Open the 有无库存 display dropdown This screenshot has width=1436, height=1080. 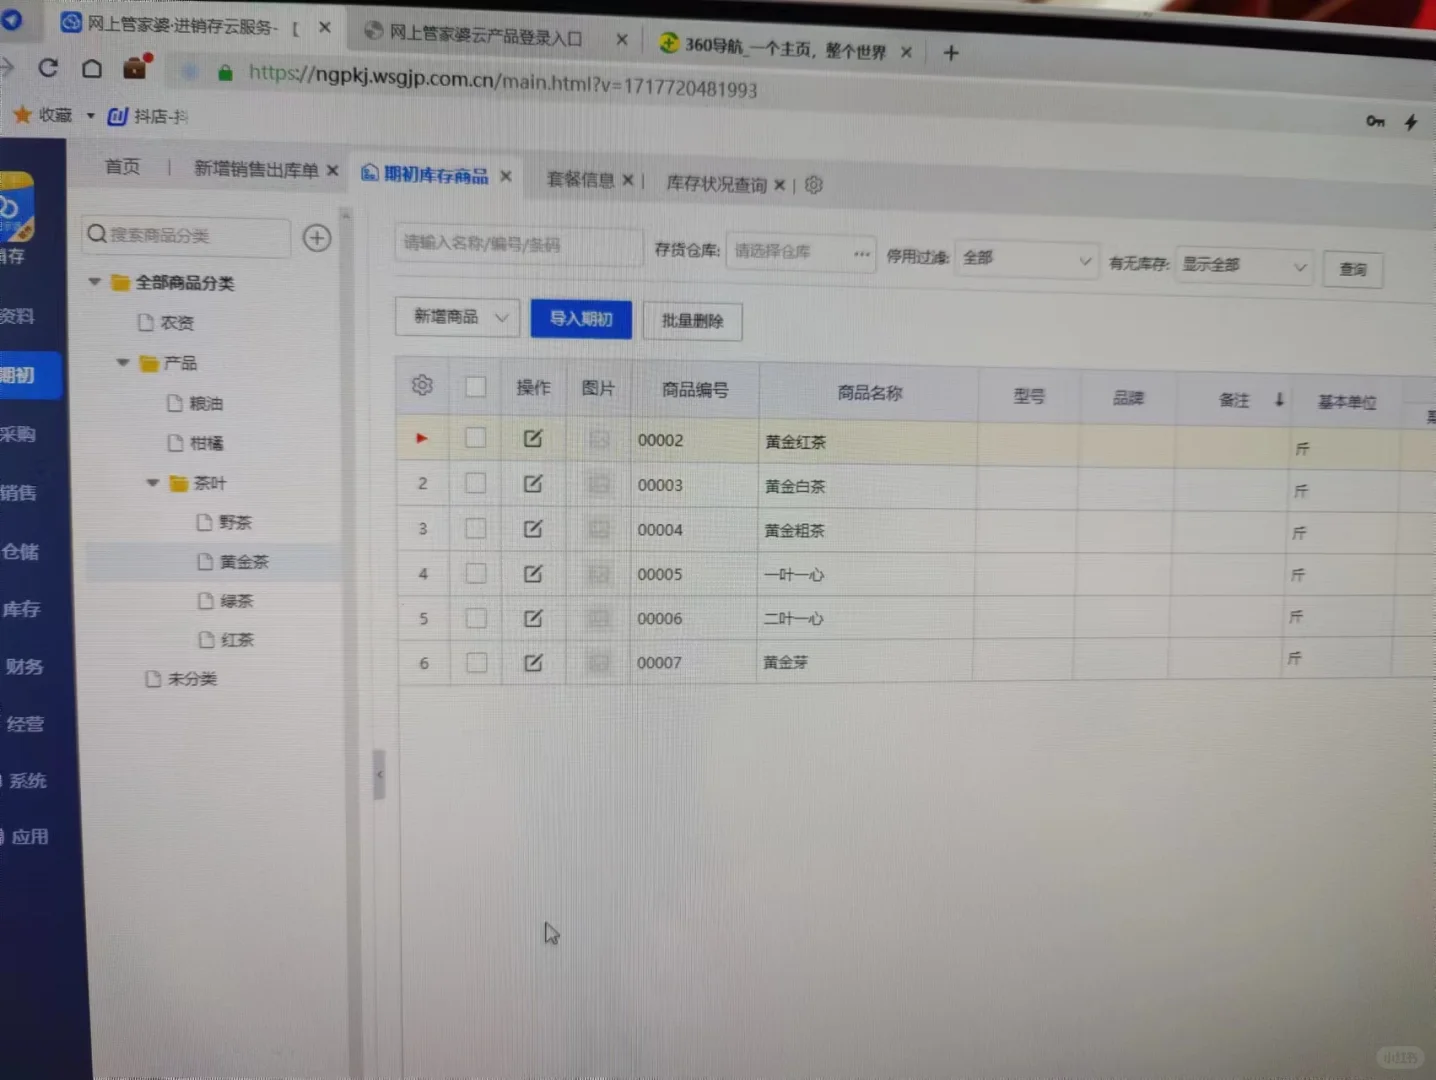click(1243, 266)
